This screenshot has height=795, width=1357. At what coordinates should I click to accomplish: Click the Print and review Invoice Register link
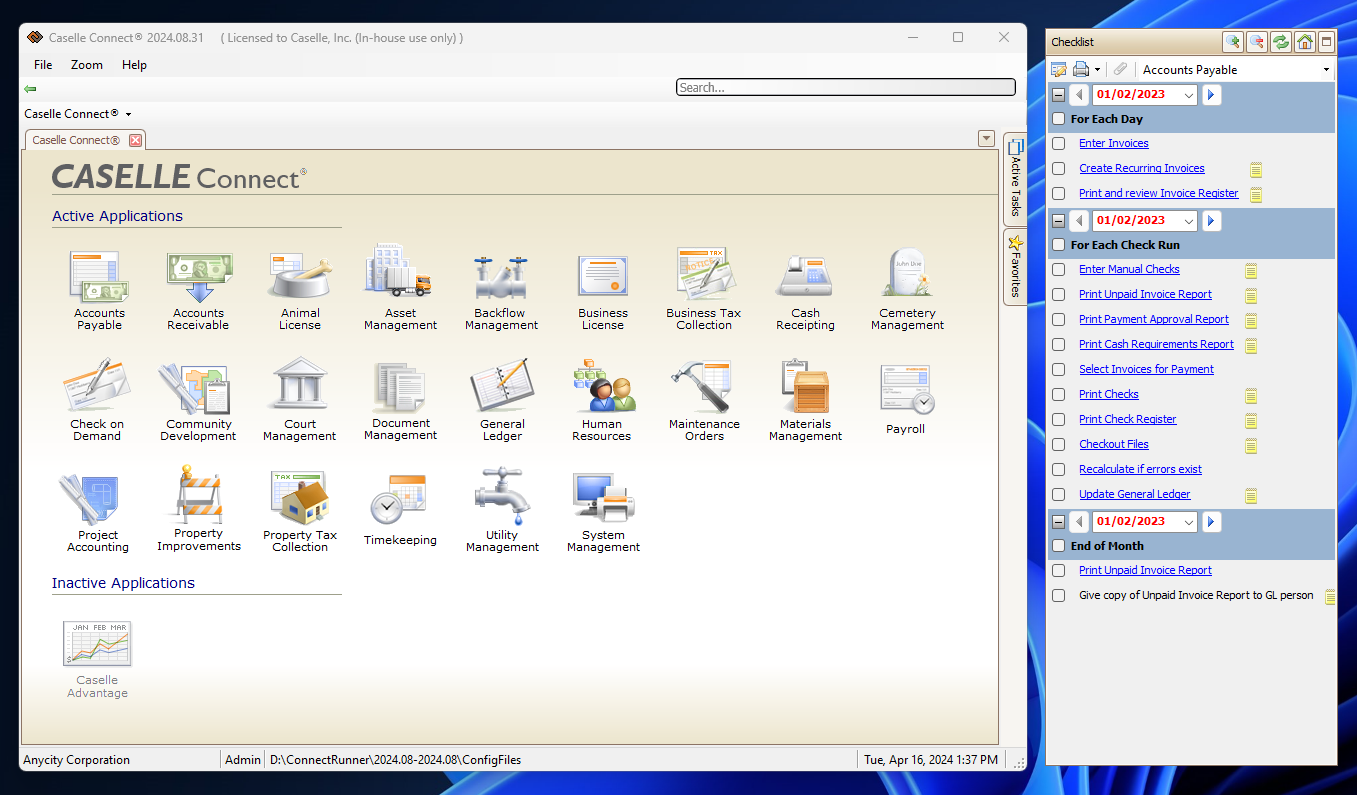[x=1158, y=194]
